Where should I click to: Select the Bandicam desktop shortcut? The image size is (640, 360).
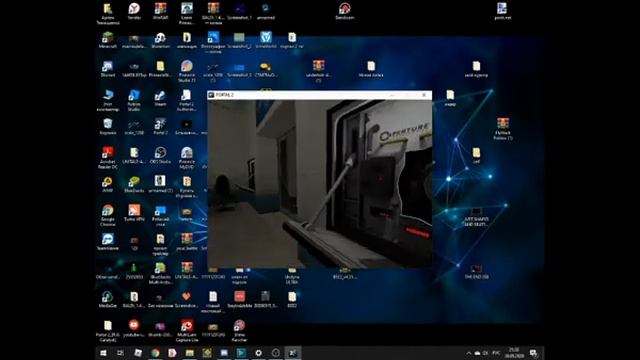click(345, 11)
